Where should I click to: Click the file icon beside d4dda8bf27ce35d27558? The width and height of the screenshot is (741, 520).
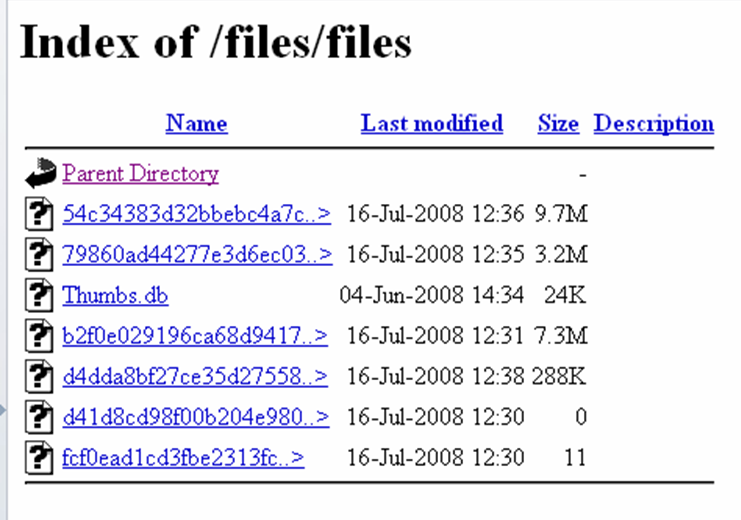pos(41,376)
